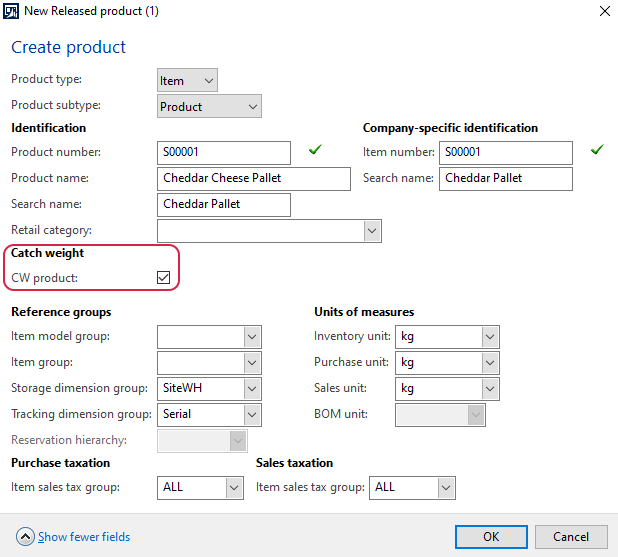Click green checkmark beside Product number field
Viewport: 618px width, 557px height.
click(x=315, y=149)
